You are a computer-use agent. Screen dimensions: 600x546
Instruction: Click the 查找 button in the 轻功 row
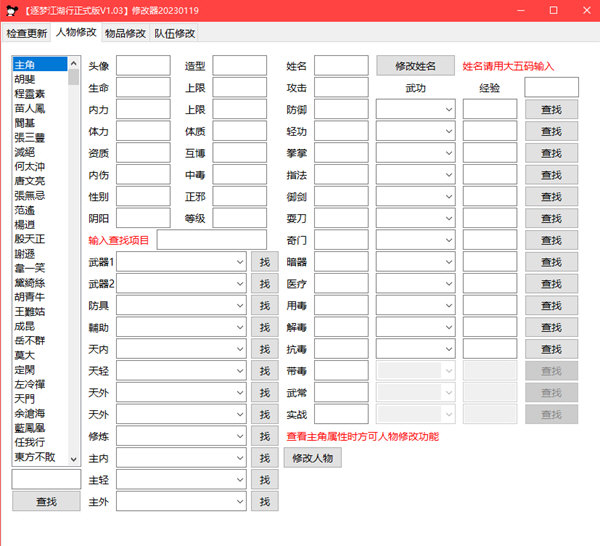(x=551, y=132)
